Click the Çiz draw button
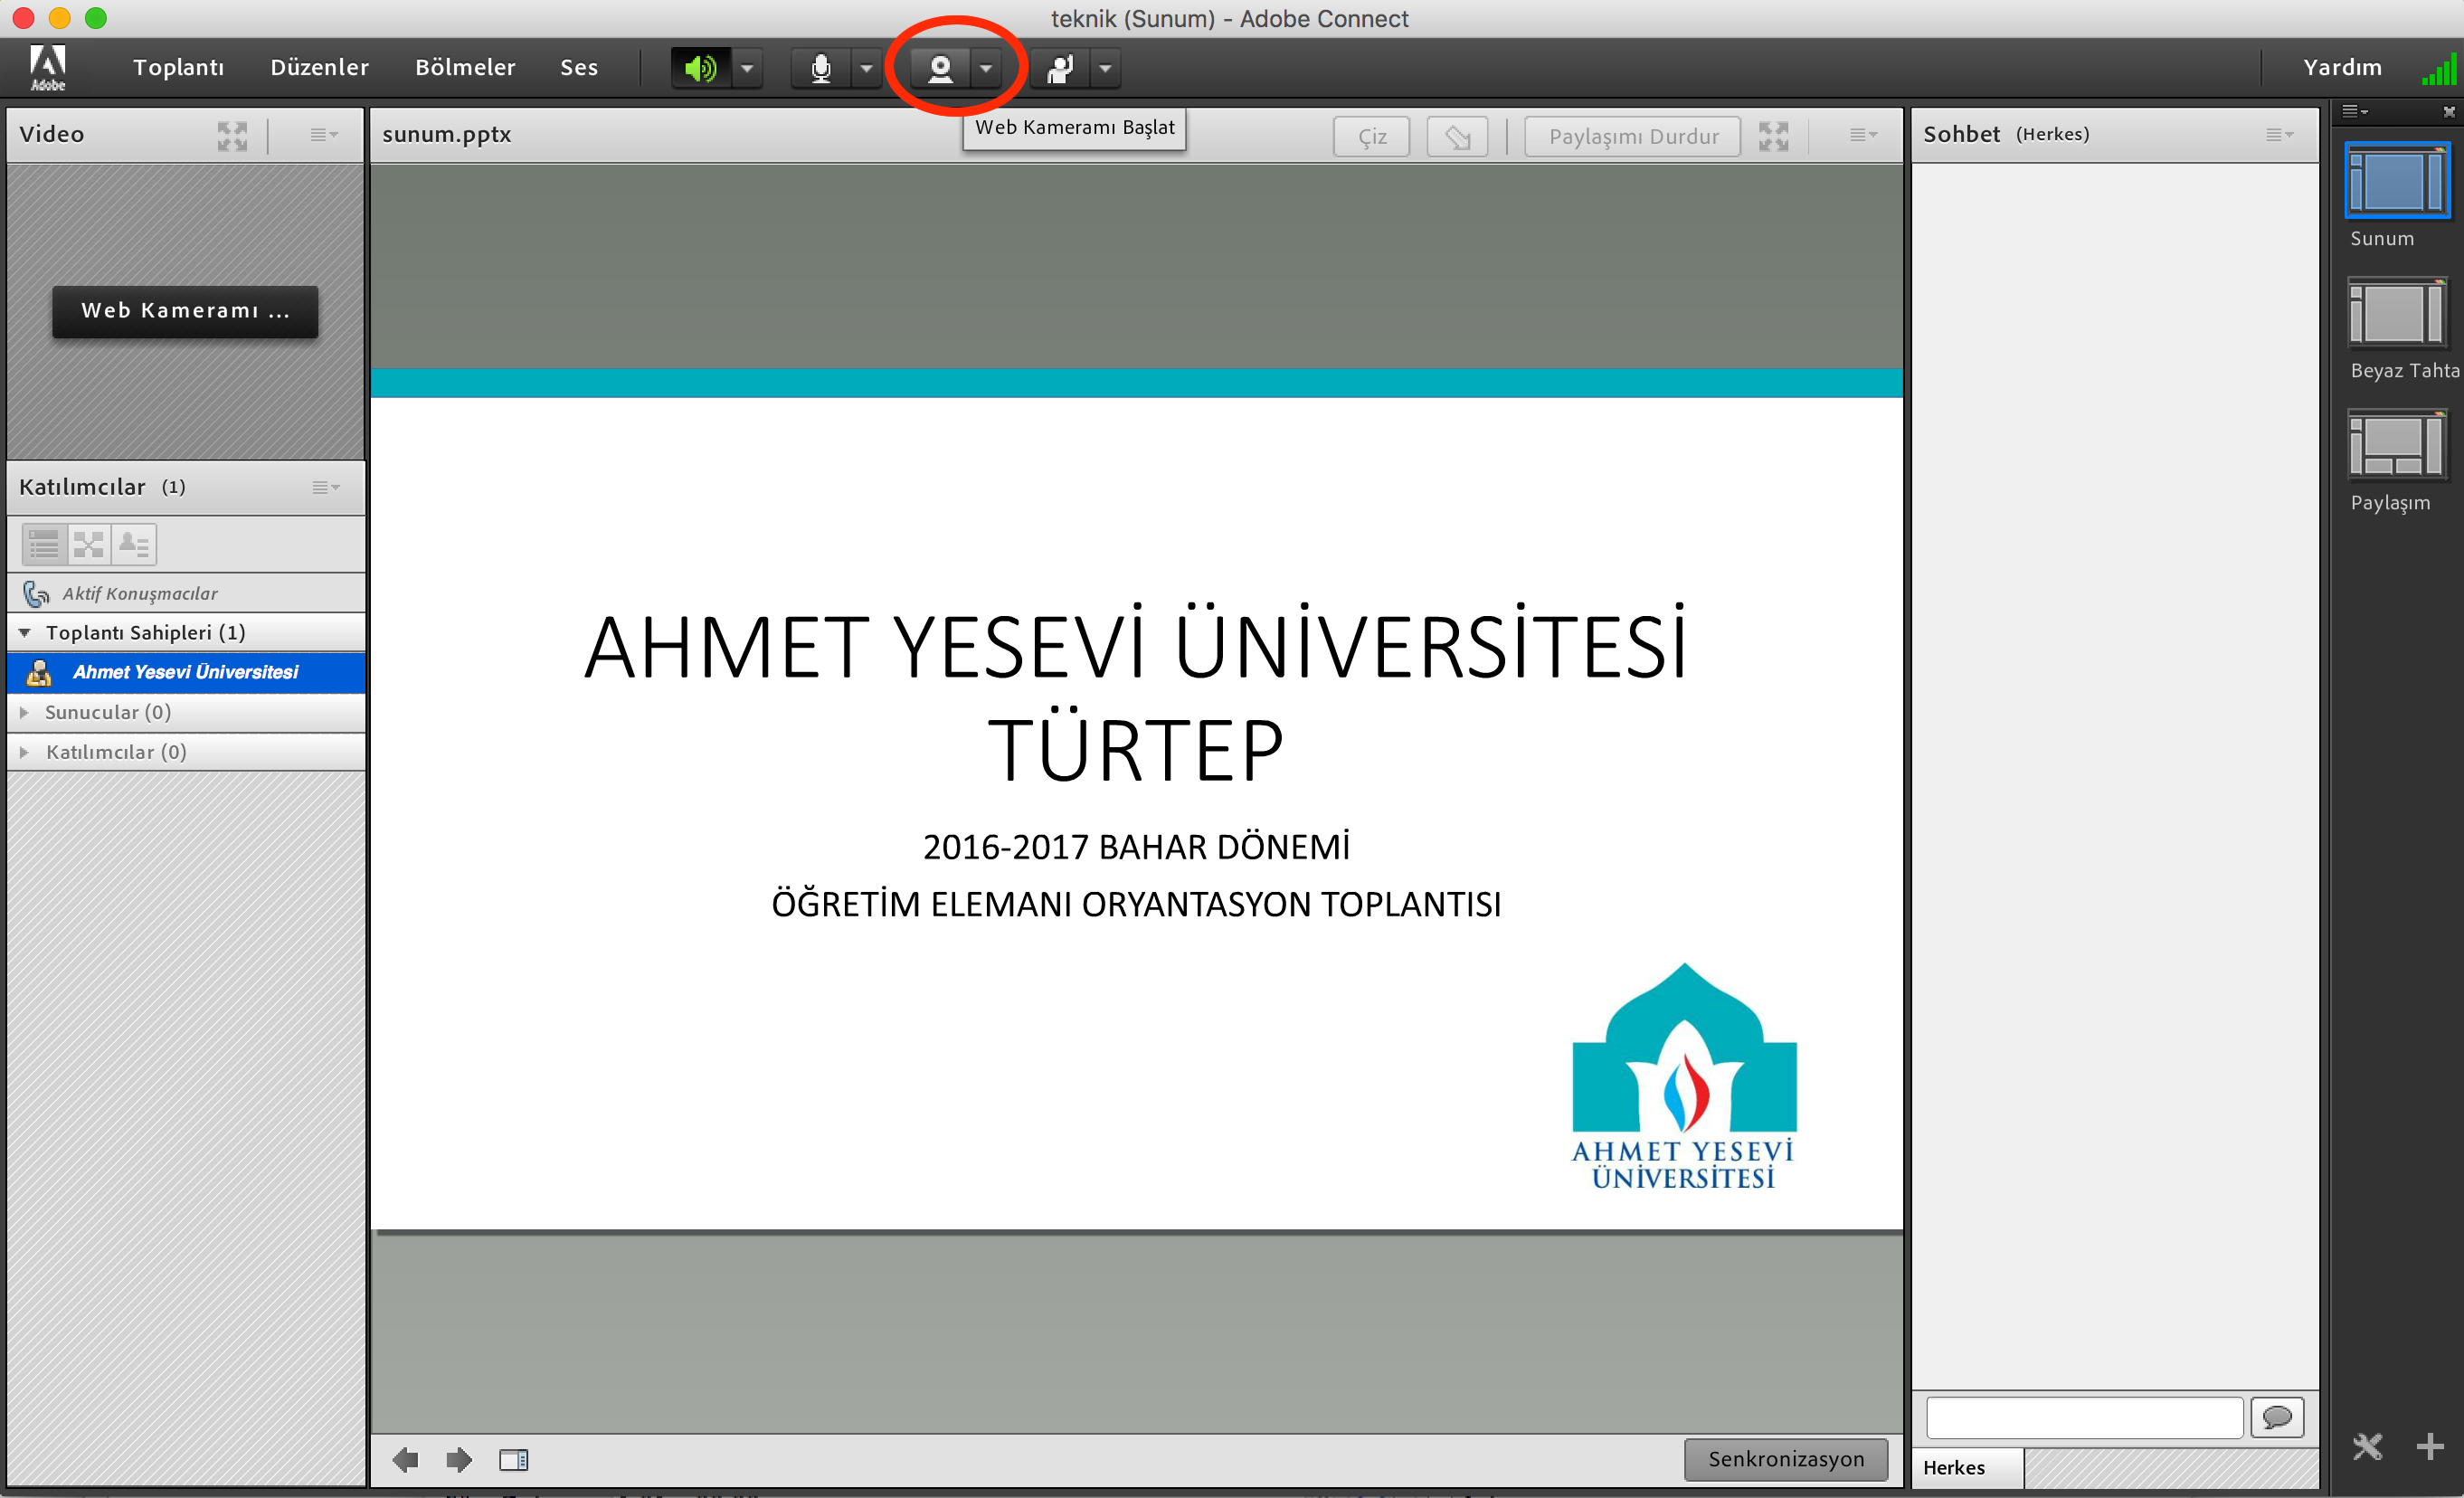The image size is (2464, 1498). 1371,137
